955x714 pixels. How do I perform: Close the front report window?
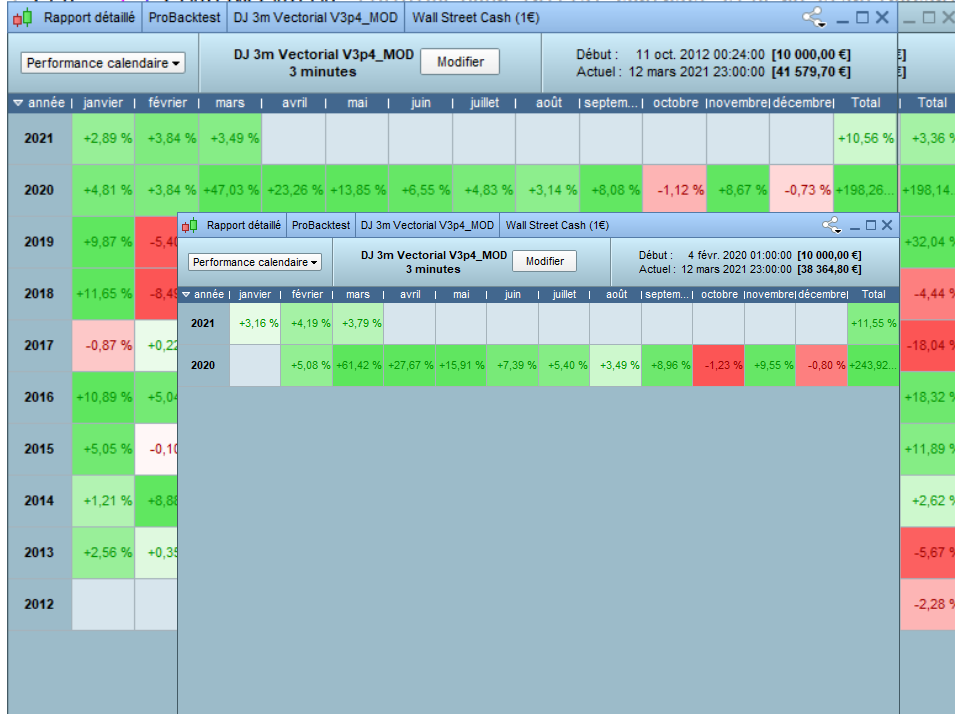tap(887, 225)
